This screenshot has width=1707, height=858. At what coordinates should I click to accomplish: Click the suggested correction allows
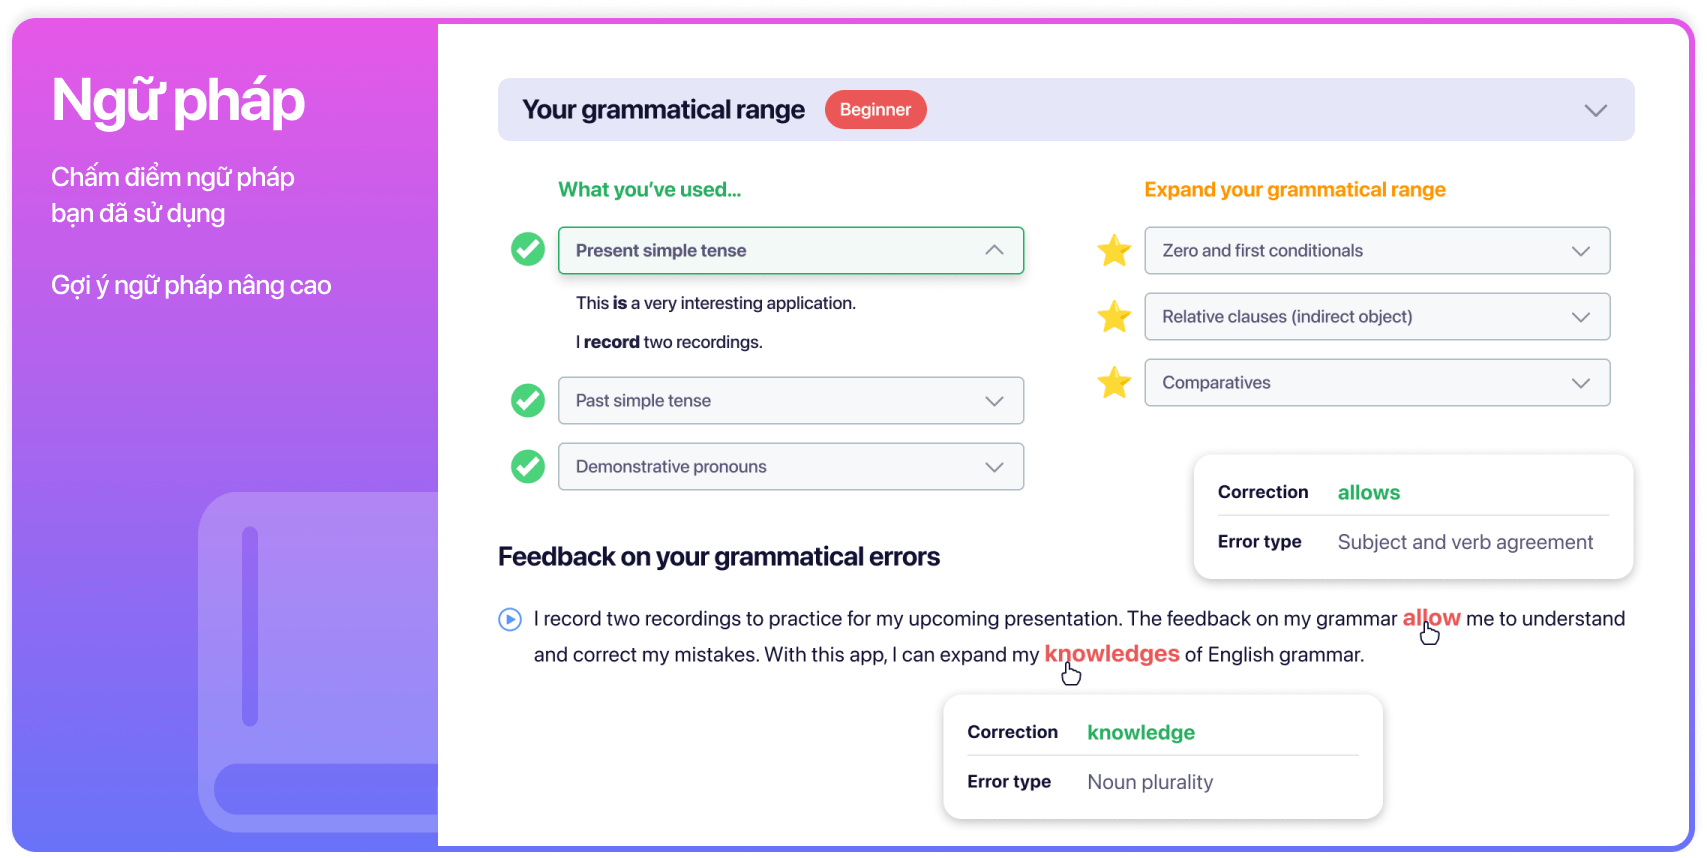1369,492
